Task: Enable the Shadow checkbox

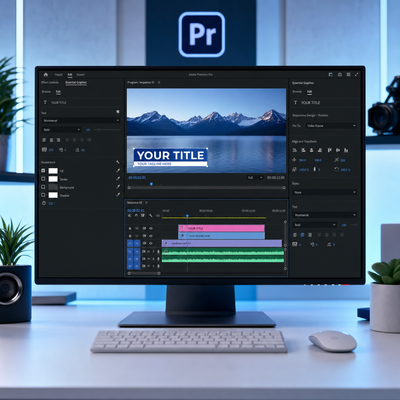Action: click(43, 195)
